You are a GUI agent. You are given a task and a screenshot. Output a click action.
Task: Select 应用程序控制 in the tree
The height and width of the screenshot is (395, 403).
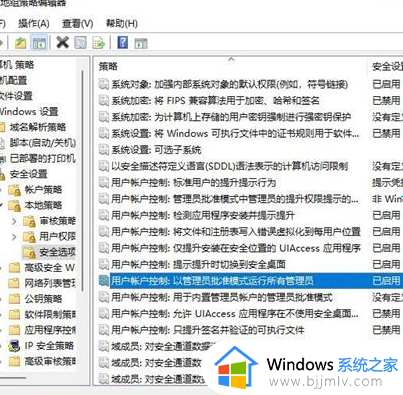(50, 330)
